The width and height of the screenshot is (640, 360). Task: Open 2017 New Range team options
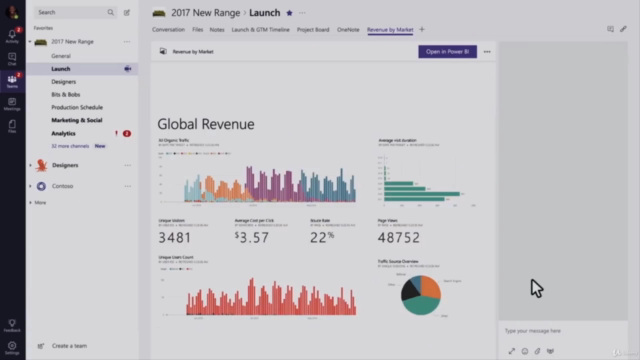127,42
